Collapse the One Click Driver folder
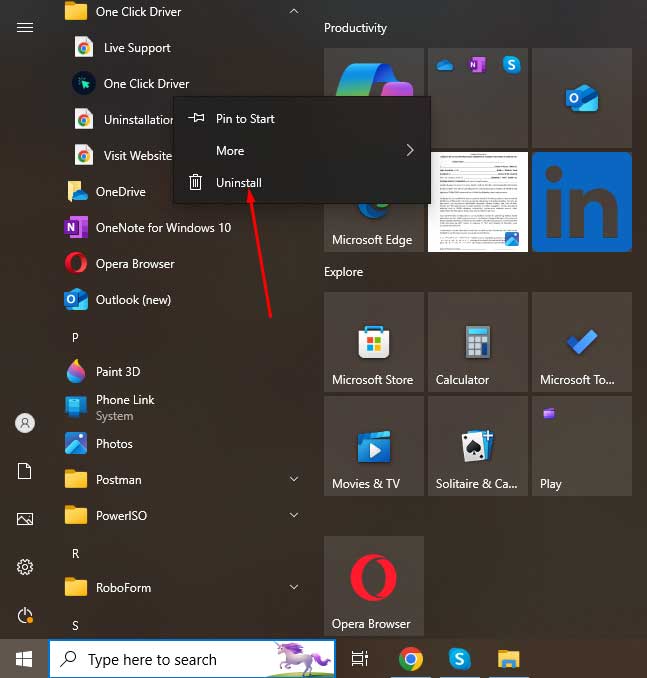The width and height of the screenshot is (647, 678). coord(293,12)
